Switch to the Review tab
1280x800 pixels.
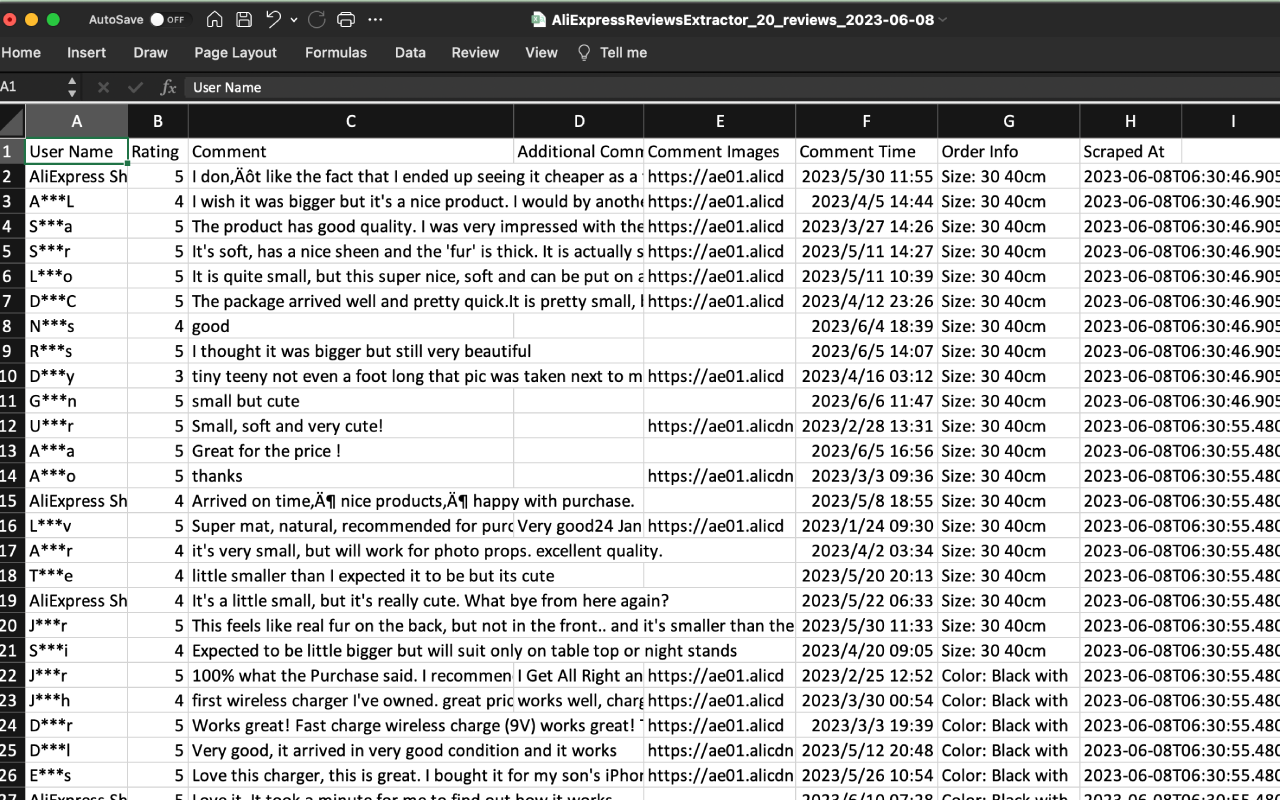[x=475, y=52]
